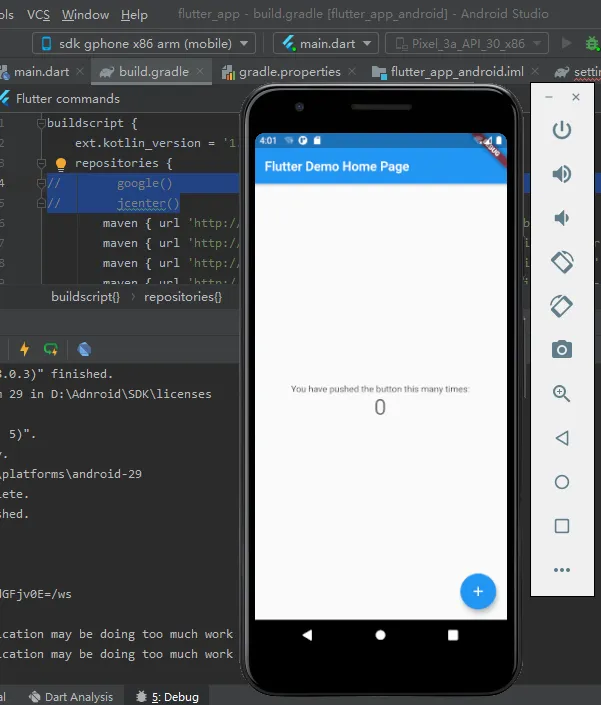Click console line with D:\Adnroid\SDK\licenses
The width and height of the screenshot is (601, 705).
pyautogui.click(x=106, y=394)
